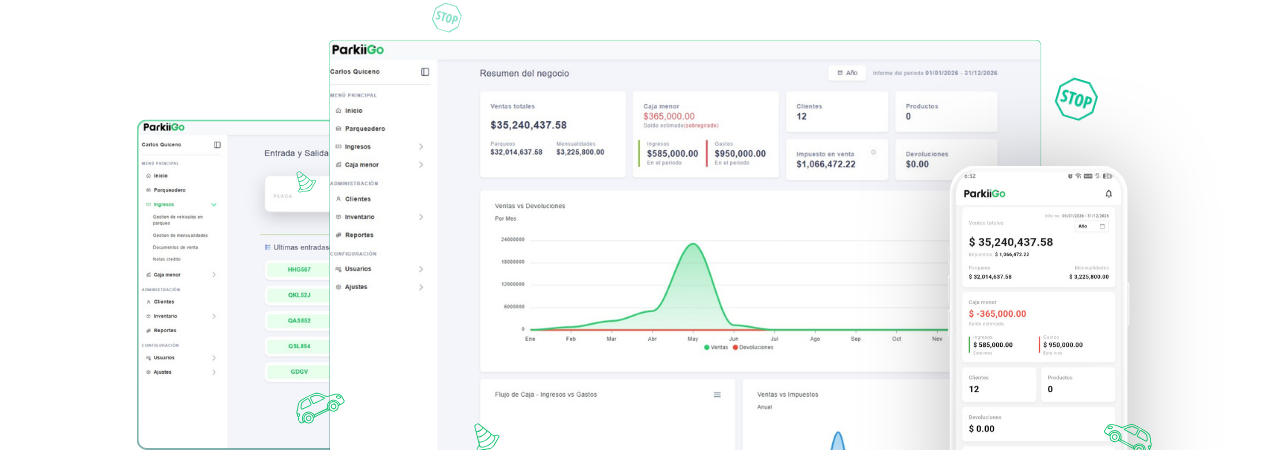
Task: Click the Ventas vs Impuestos chart title
Action: point(788,394)
